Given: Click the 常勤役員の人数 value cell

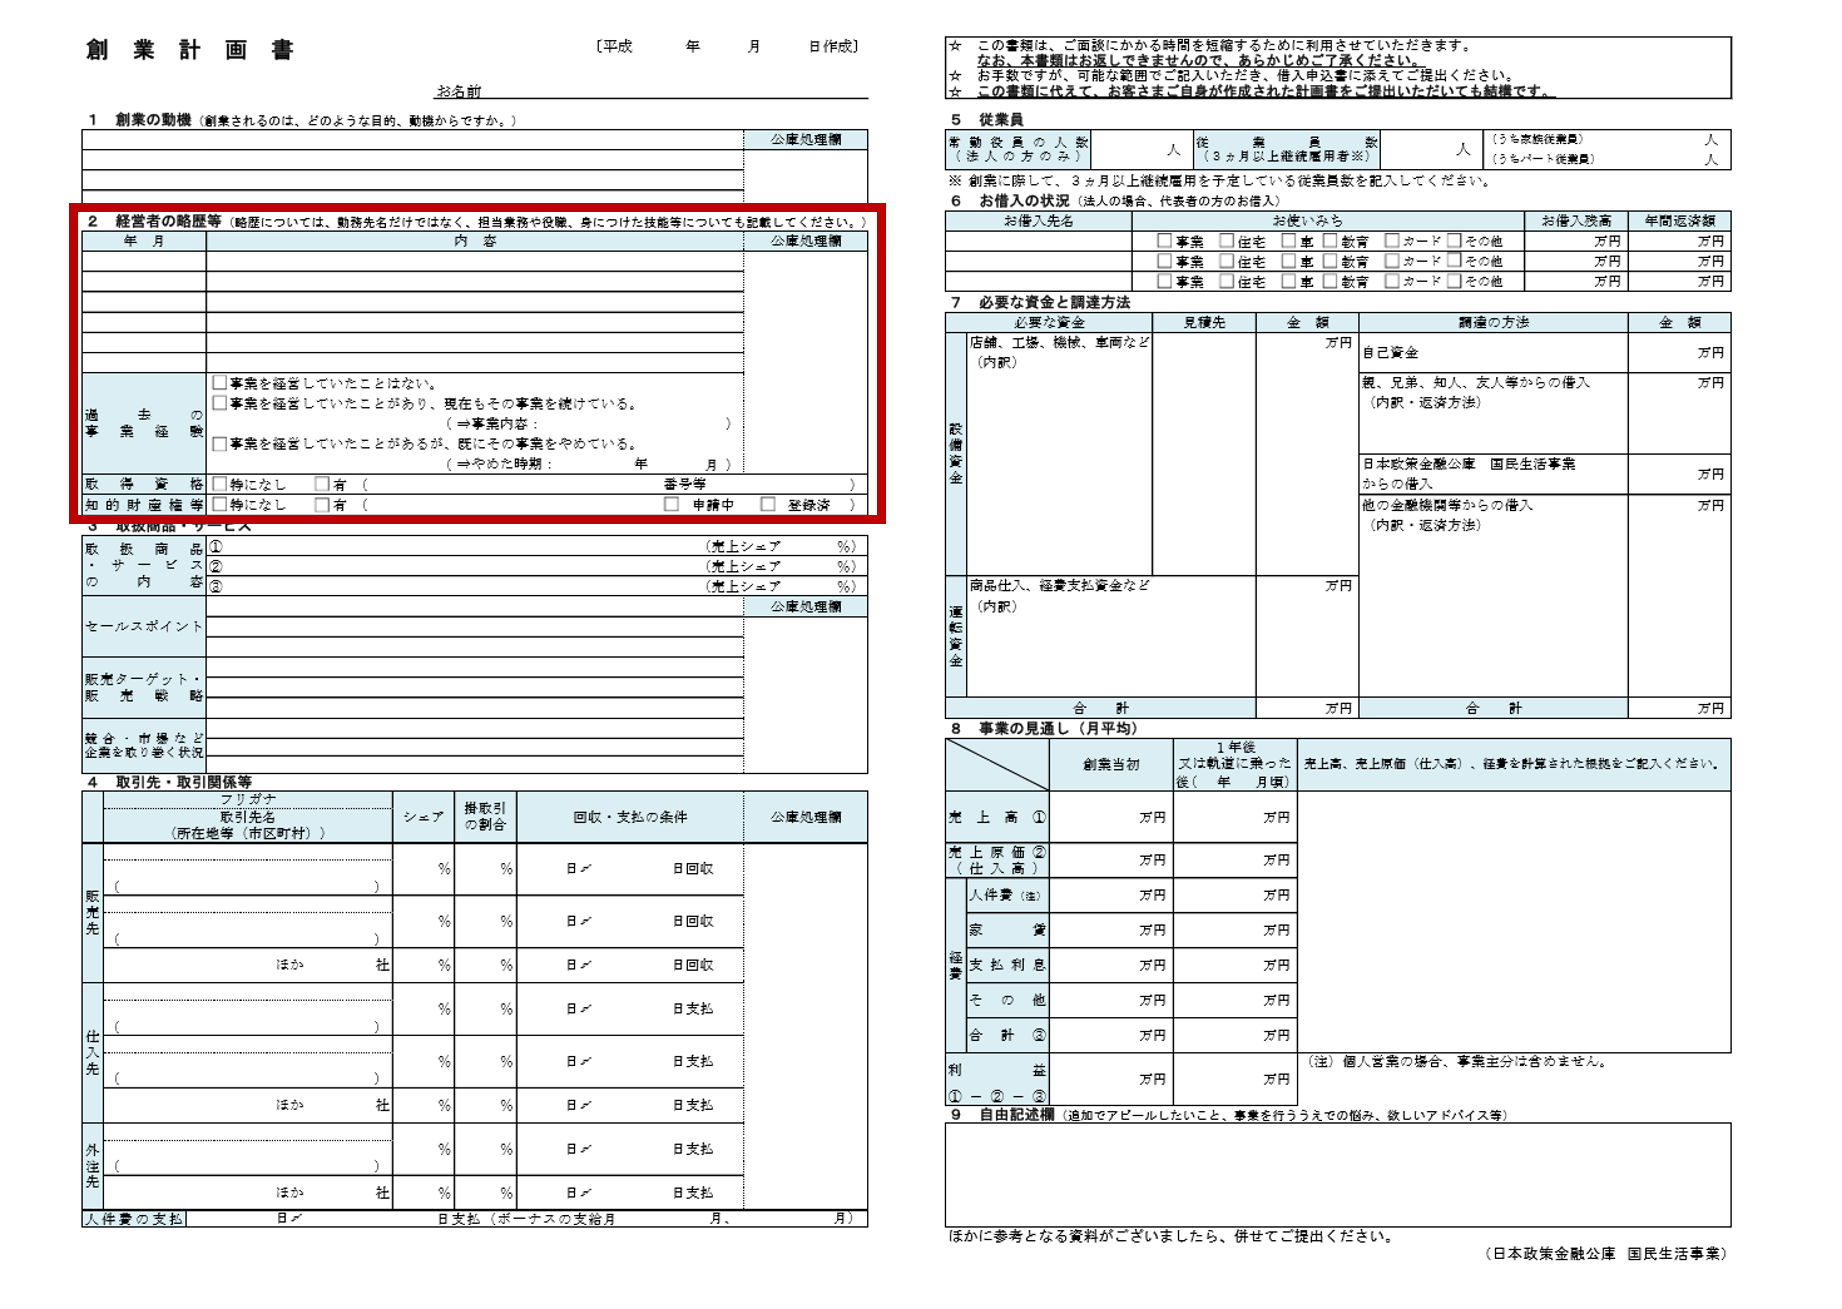Looking at the screenshot, I should click(1141, 149).
